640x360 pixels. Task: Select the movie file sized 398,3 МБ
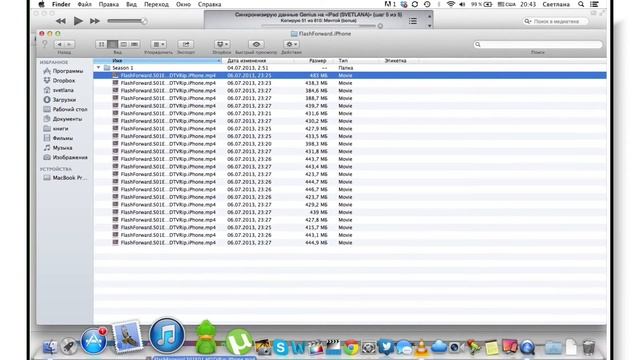[350, 144]
